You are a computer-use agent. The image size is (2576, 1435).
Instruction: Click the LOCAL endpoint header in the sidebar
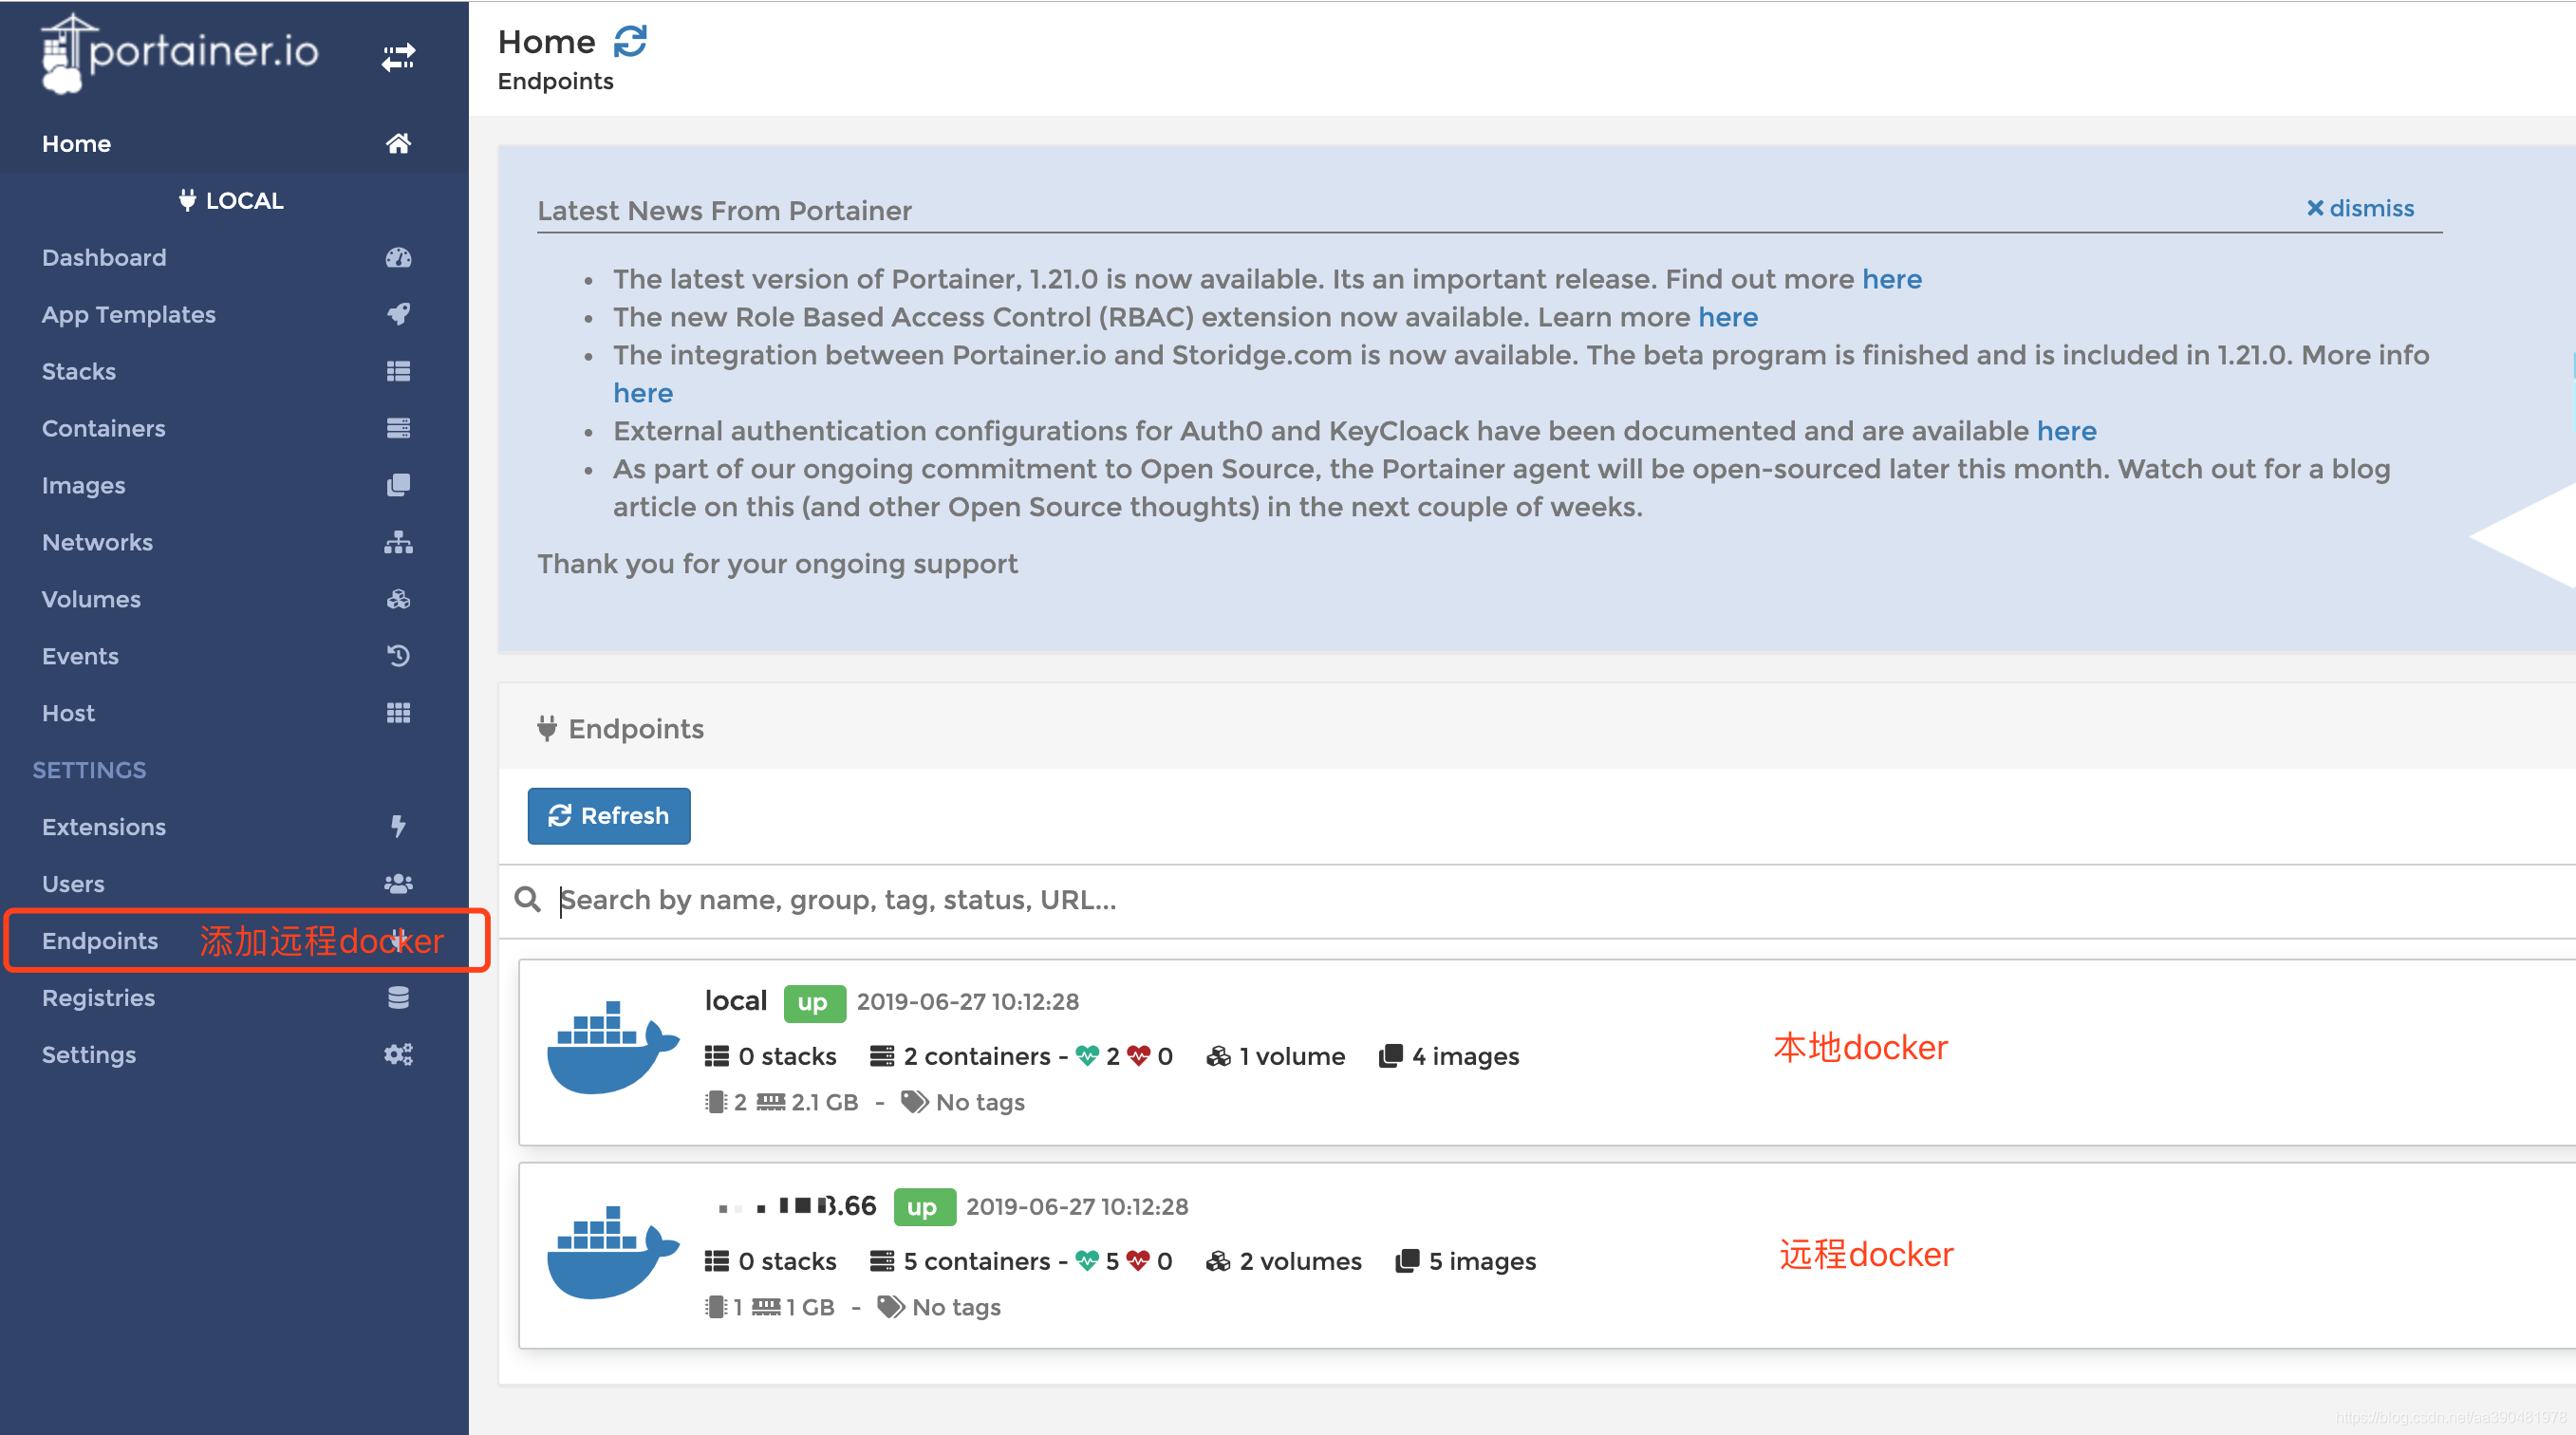click(x=232, y=200)
